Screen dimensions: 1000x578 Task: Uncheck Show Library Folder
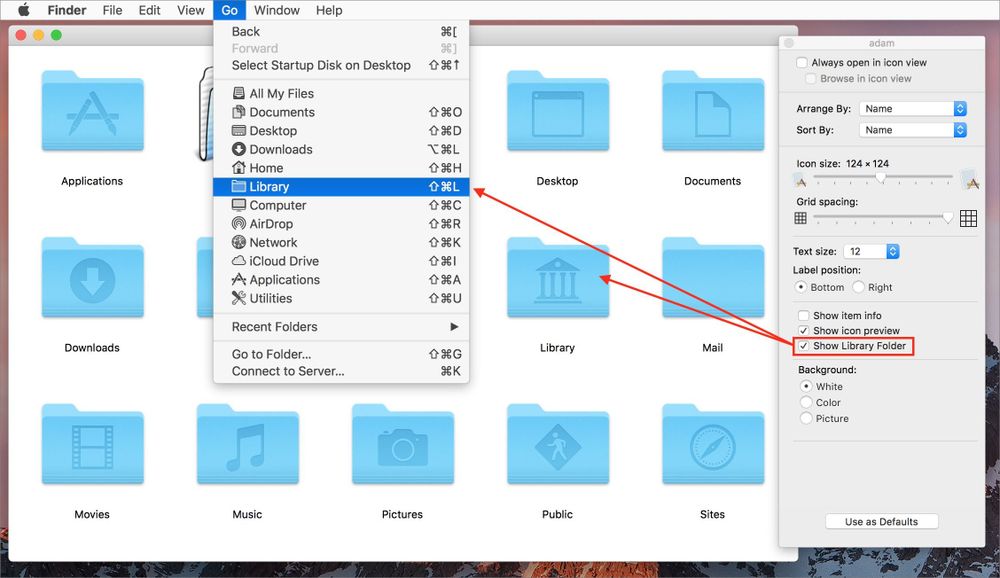click(x=804, y=346)
